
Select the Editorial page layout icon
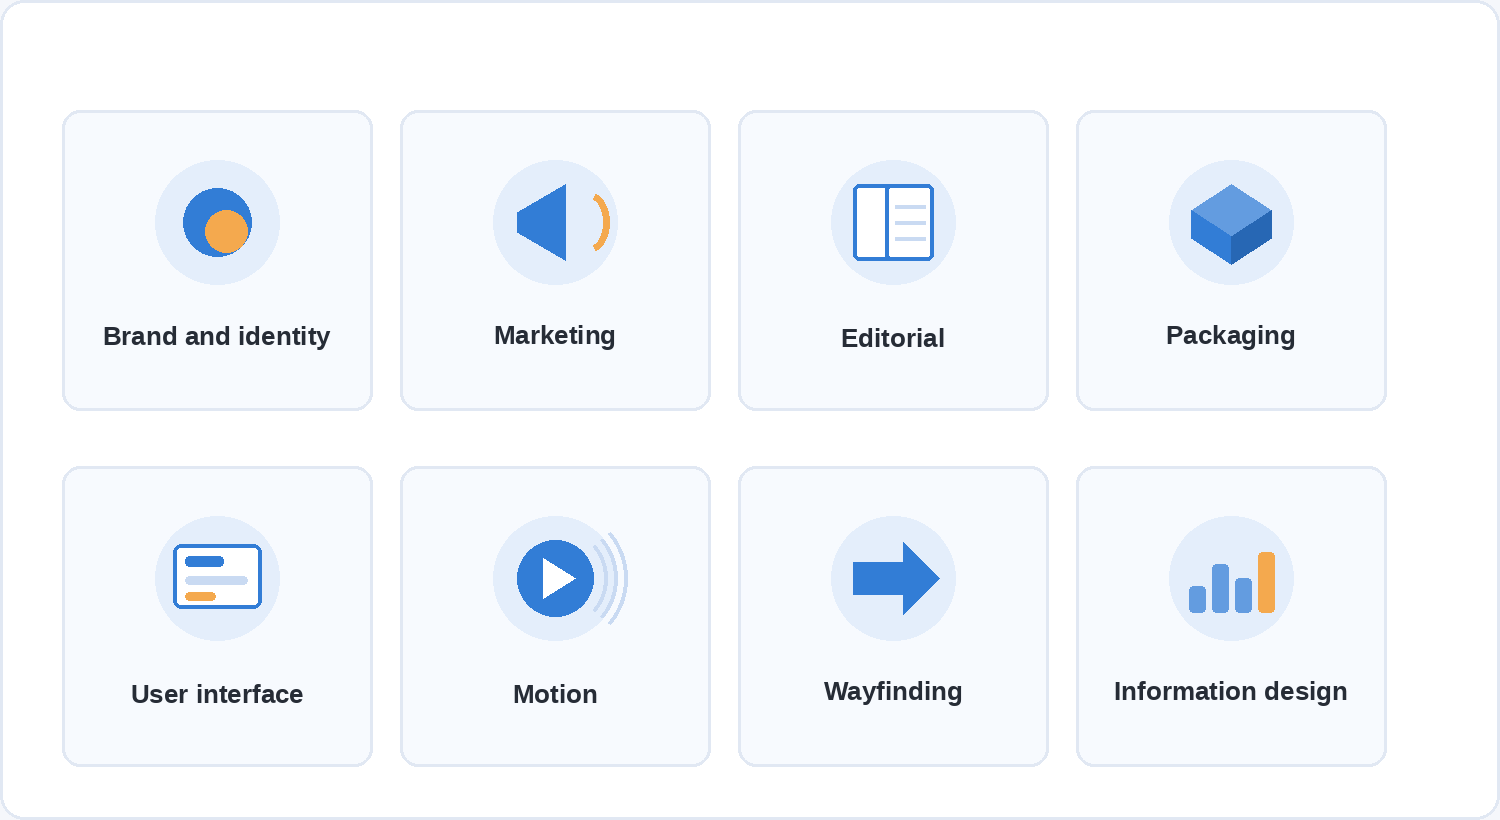click(x=893, y=222)
